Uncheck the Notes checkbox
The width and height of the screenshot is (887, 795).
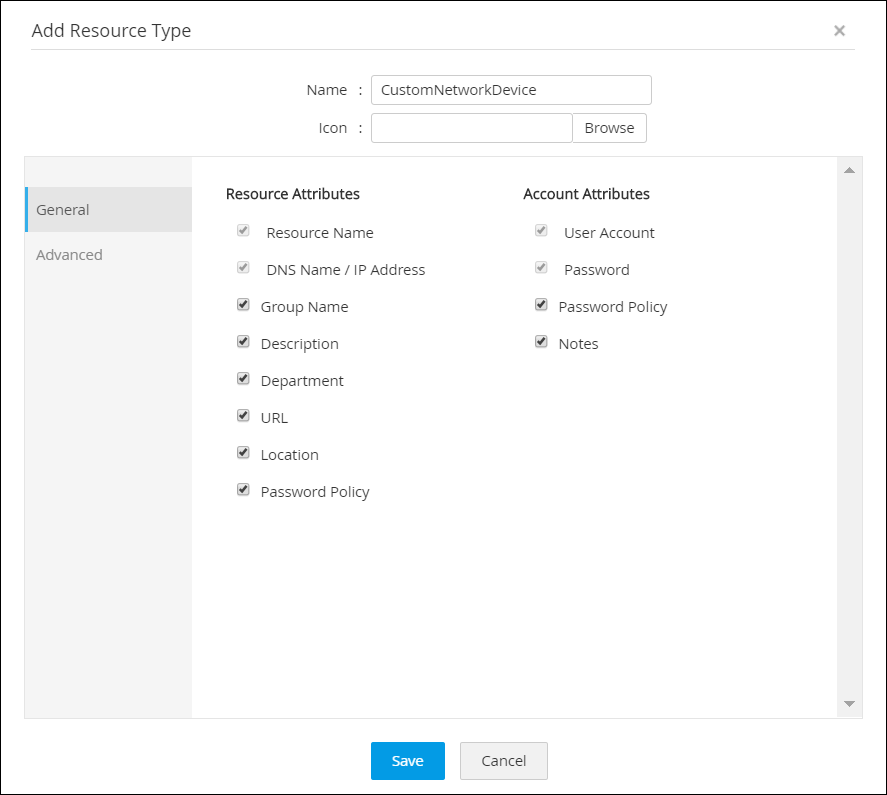[541, 342]
